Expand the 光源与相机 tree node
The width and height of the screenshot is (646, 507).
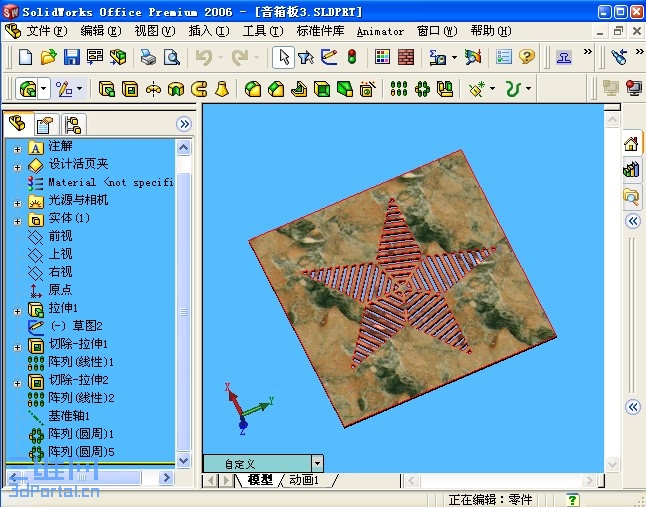[x=17, y=203]
